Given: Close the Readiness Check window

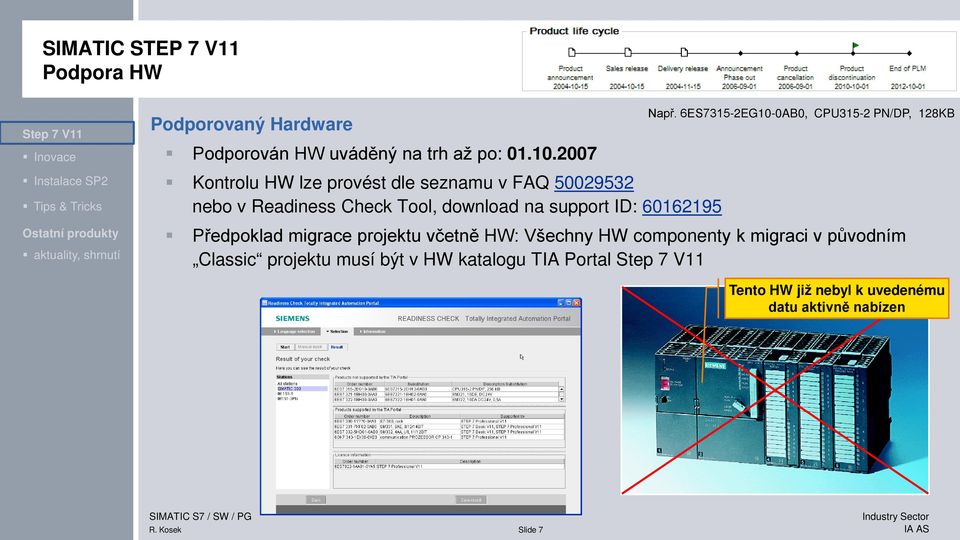Looking at the screenshot, I should pos(577,302).
